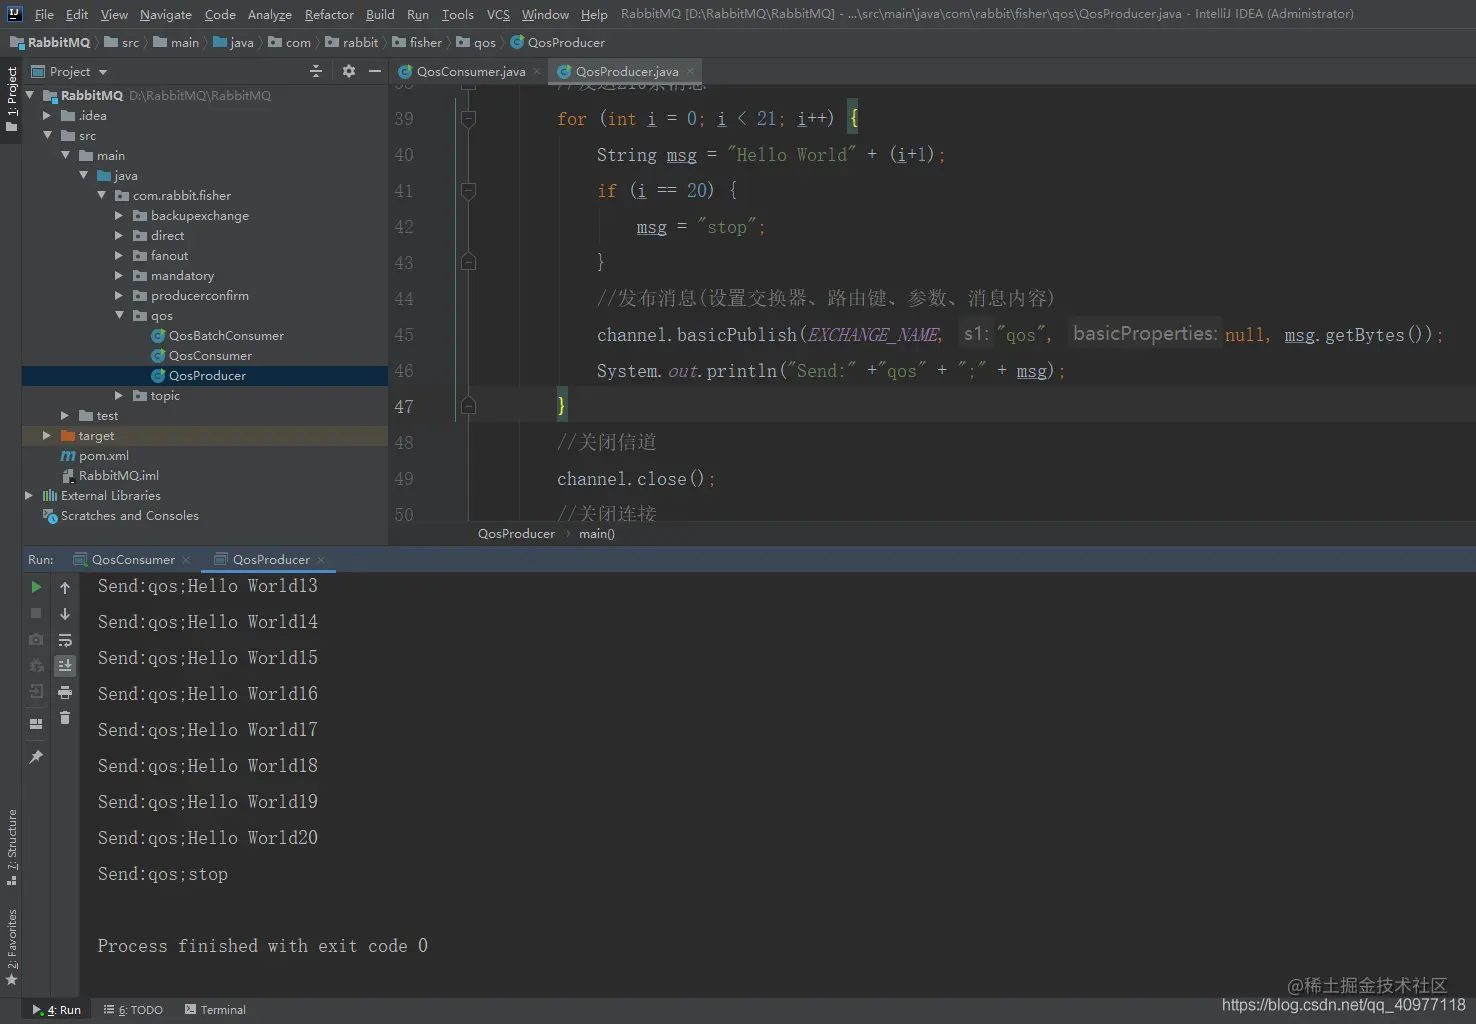This screenshot has height=1024, width=1476.
Task: Pin the Run tab
Action: [36, 757]
